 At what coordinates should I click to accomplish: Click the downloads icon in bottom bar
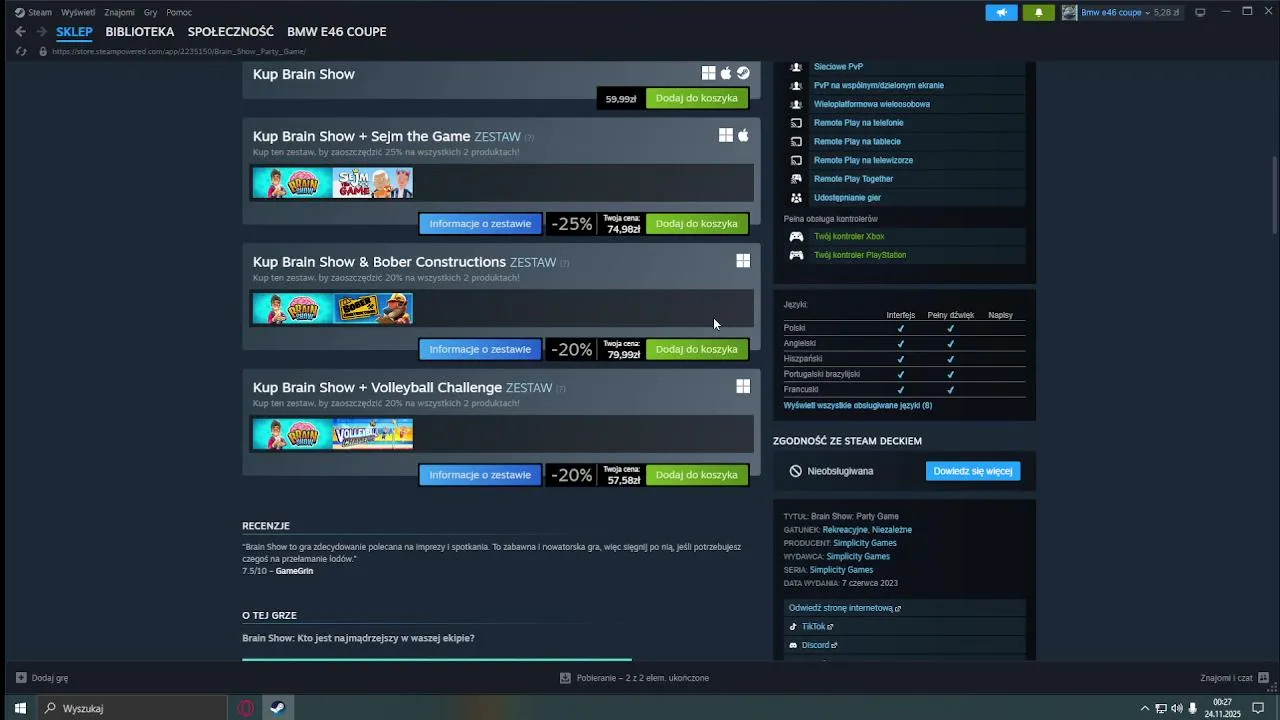click(565, 678)
